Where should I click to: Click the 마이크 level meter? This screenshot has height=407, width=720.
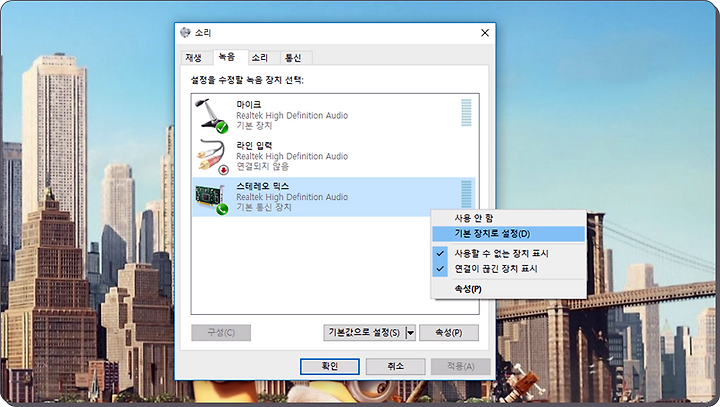(466, 113)
